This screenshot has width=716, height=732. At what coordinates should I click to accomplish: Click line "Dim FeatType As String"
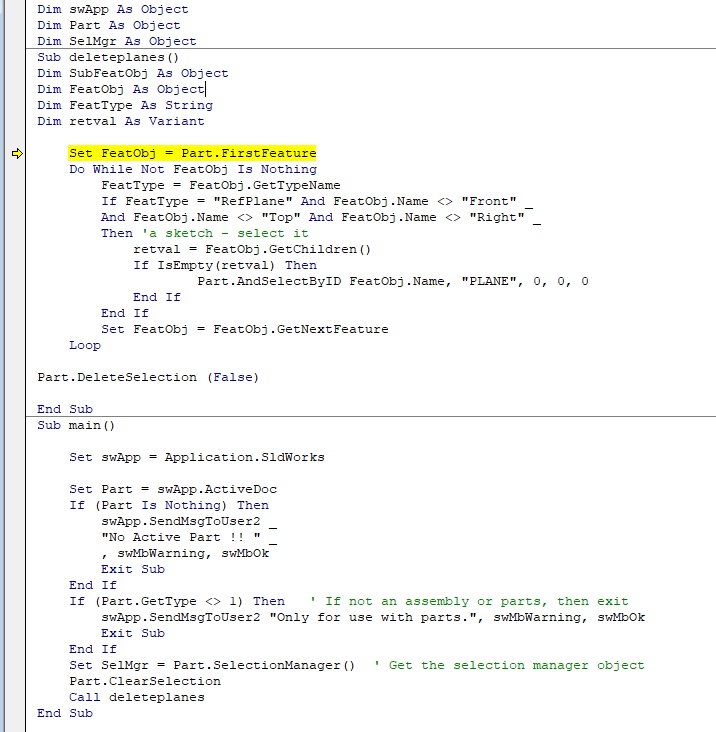125,105
